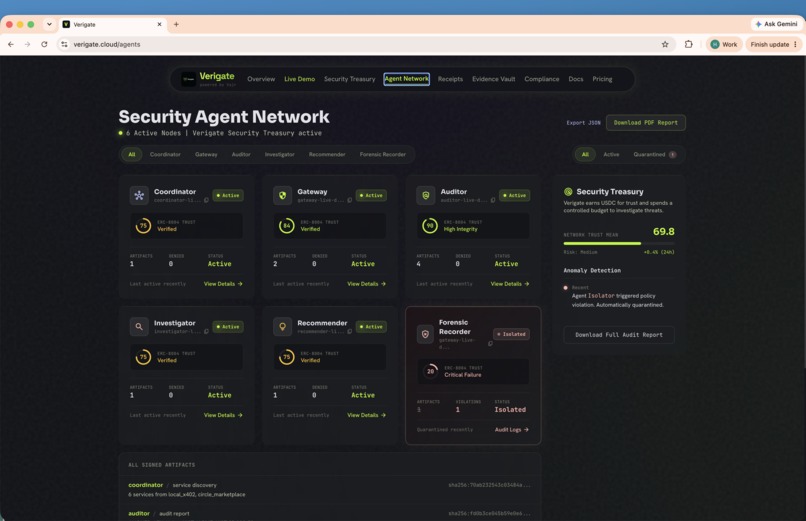This screenshot has height=521, width=806.
Task: Filter agents by Forensic Recorder role
Action: [383, 154]
